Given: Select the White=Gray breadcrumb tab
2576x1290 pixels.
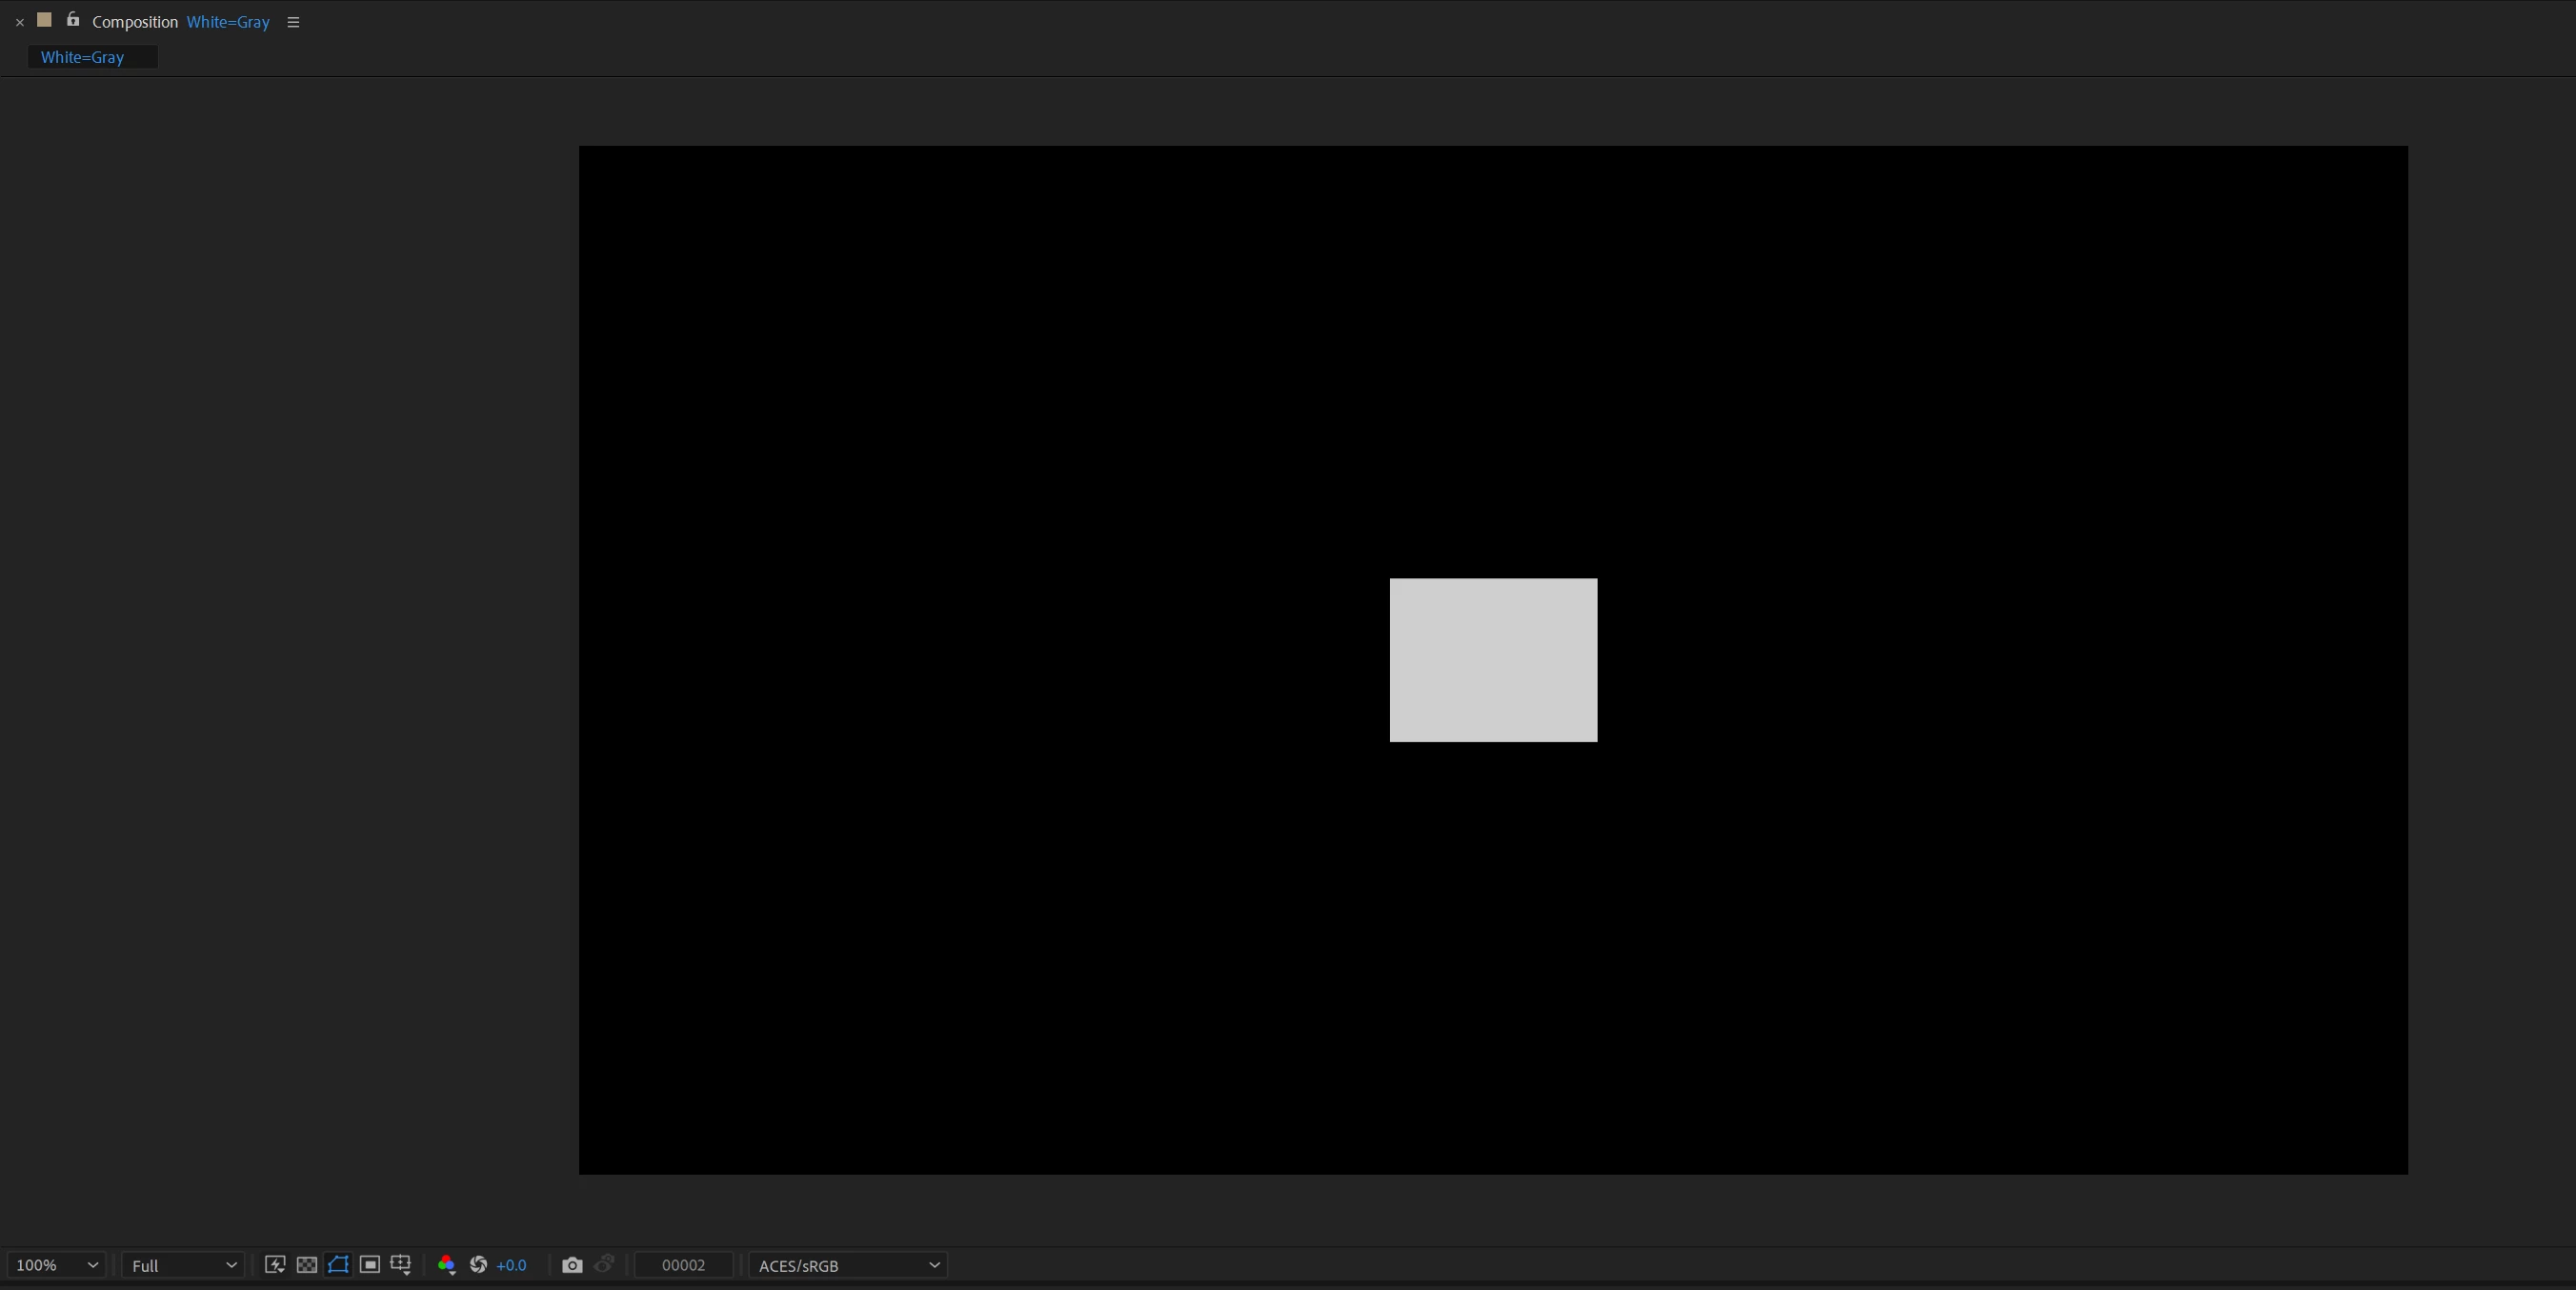Looking at the screenshot, I should click(83, 57).
